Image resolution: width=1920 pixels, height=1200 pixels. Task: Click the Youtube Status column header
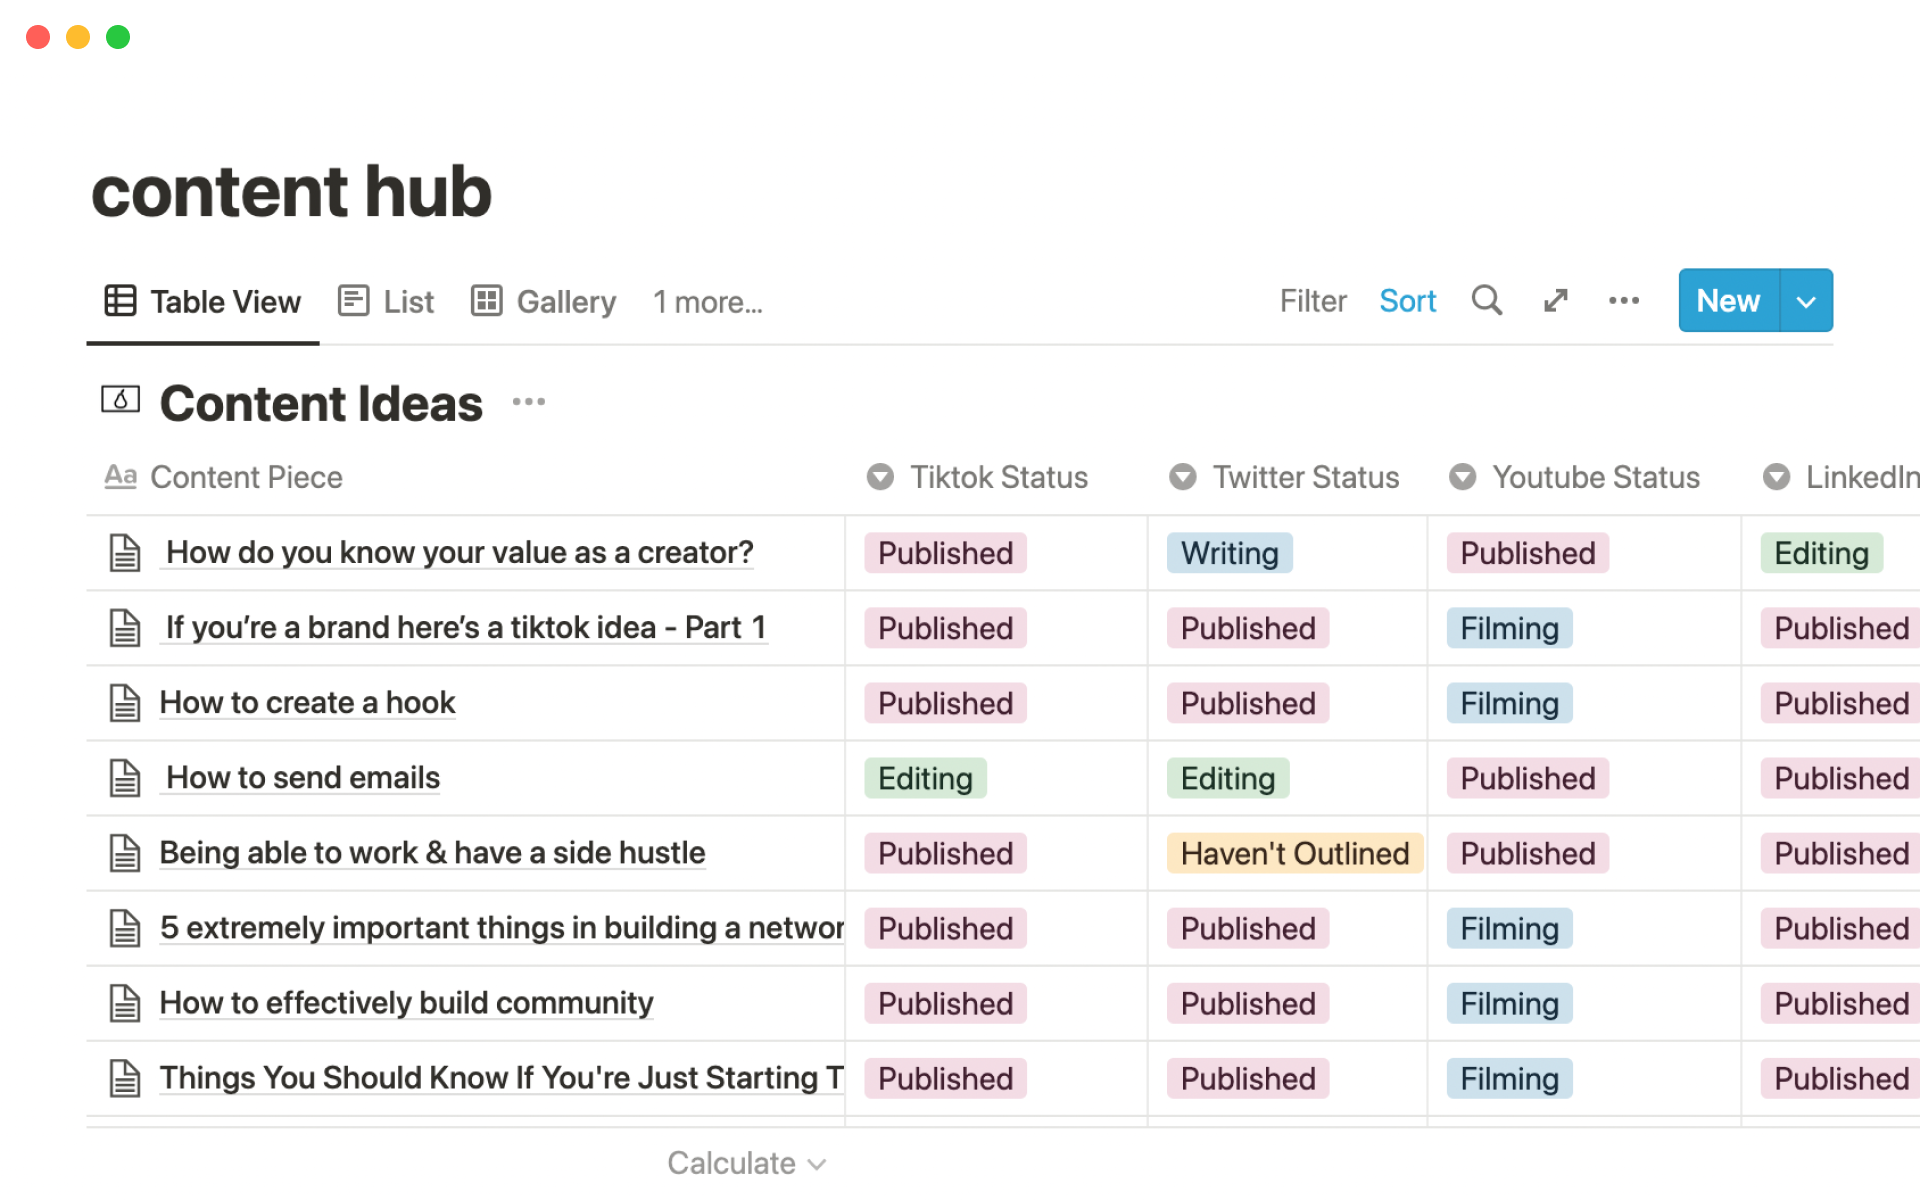1595,477
